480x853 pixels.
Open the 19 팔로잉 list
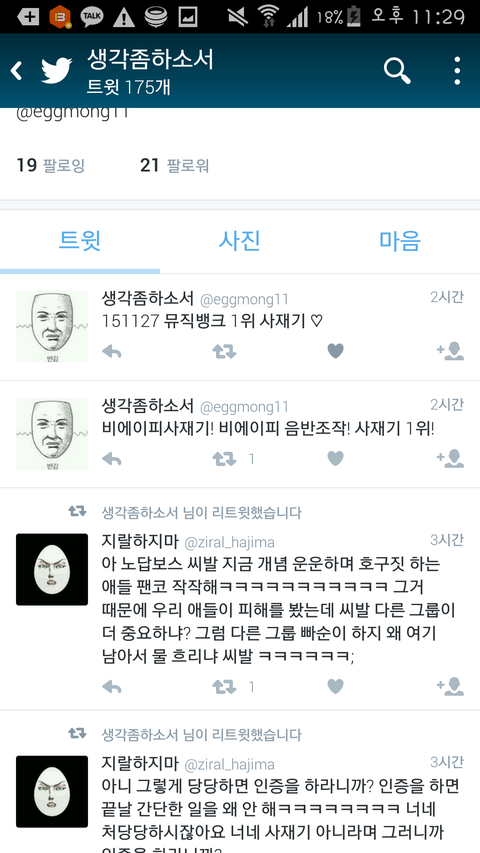click(51, 165)
